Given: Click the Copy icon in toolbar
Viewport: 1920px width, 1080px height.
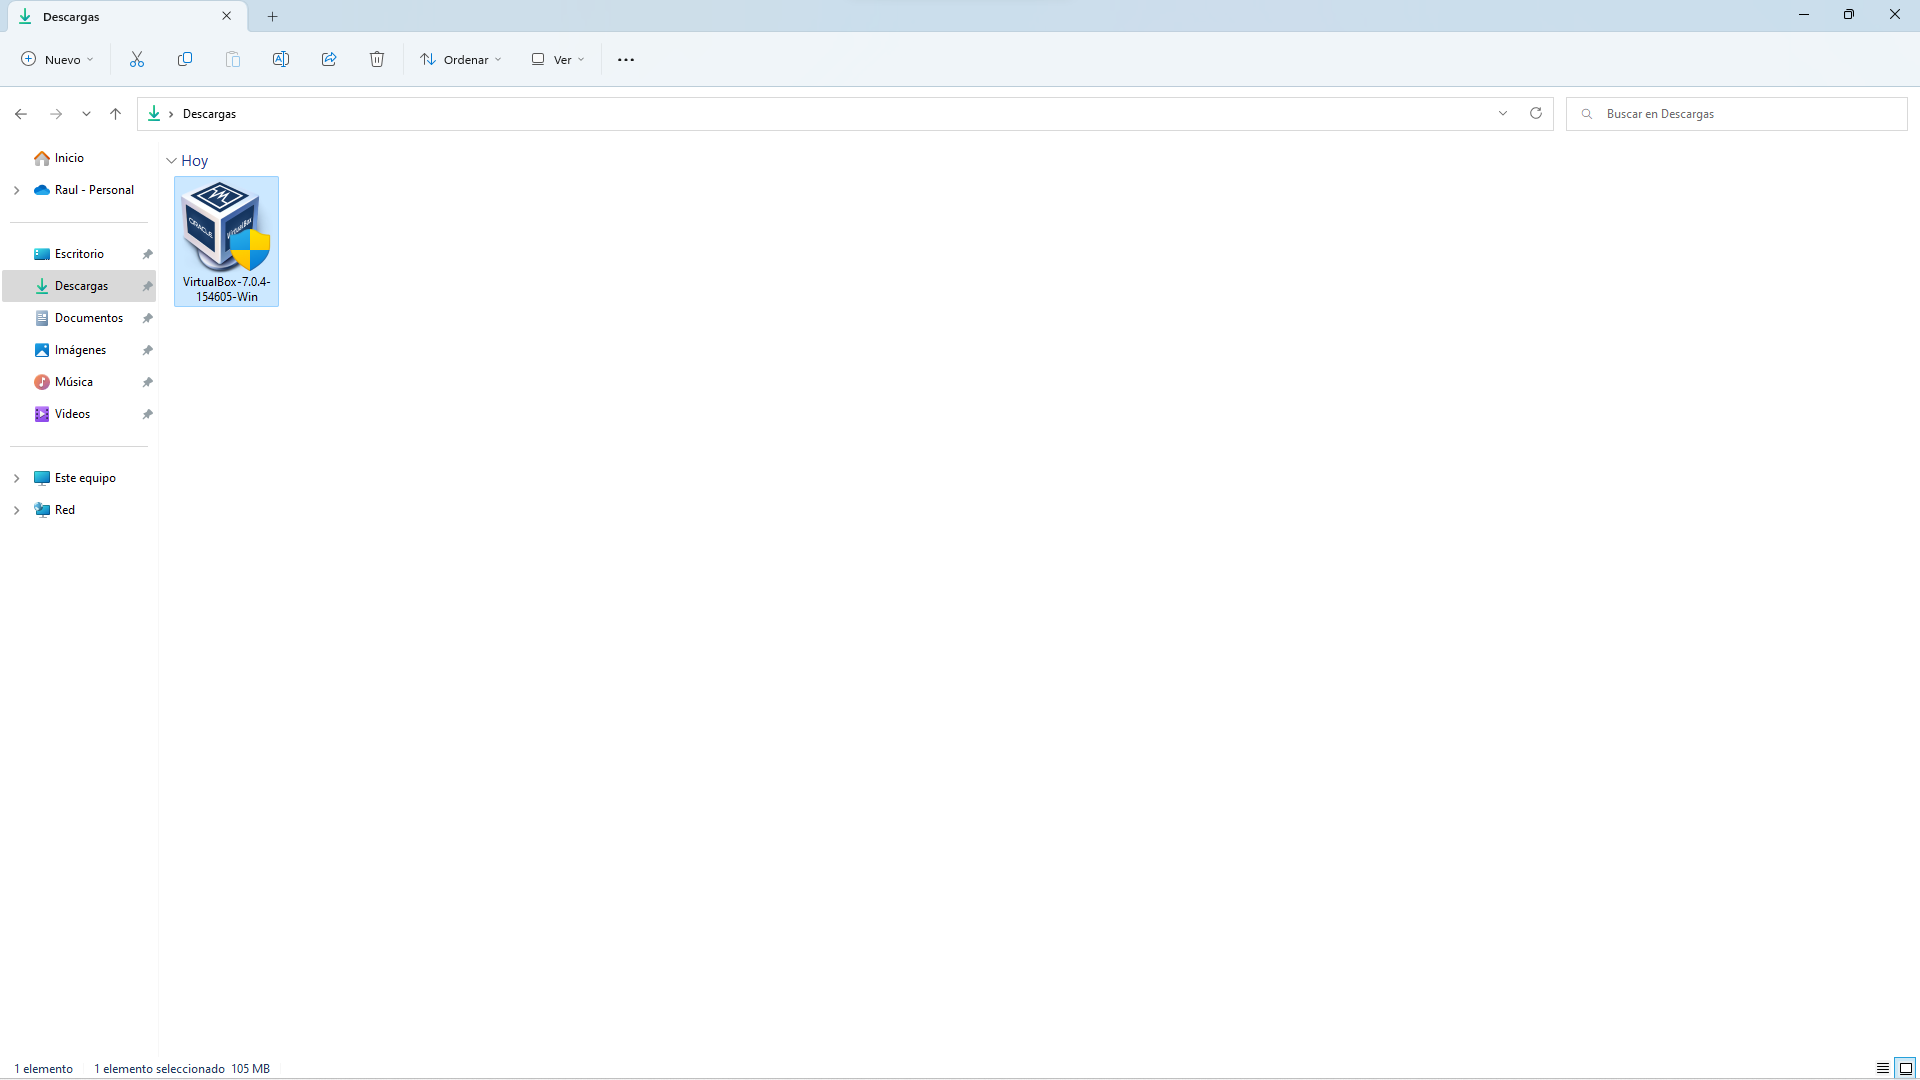Looking at the screenshot, I should pyautogui.click(x=185, y=60).
